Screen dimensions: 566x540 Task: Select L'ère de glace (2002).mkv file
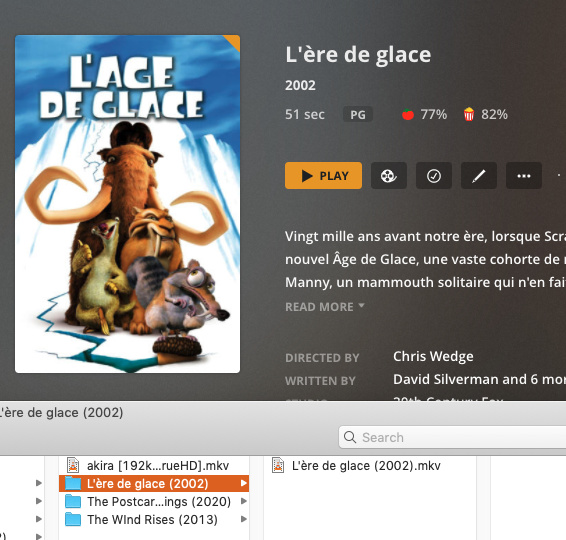(x=356, y=465)
